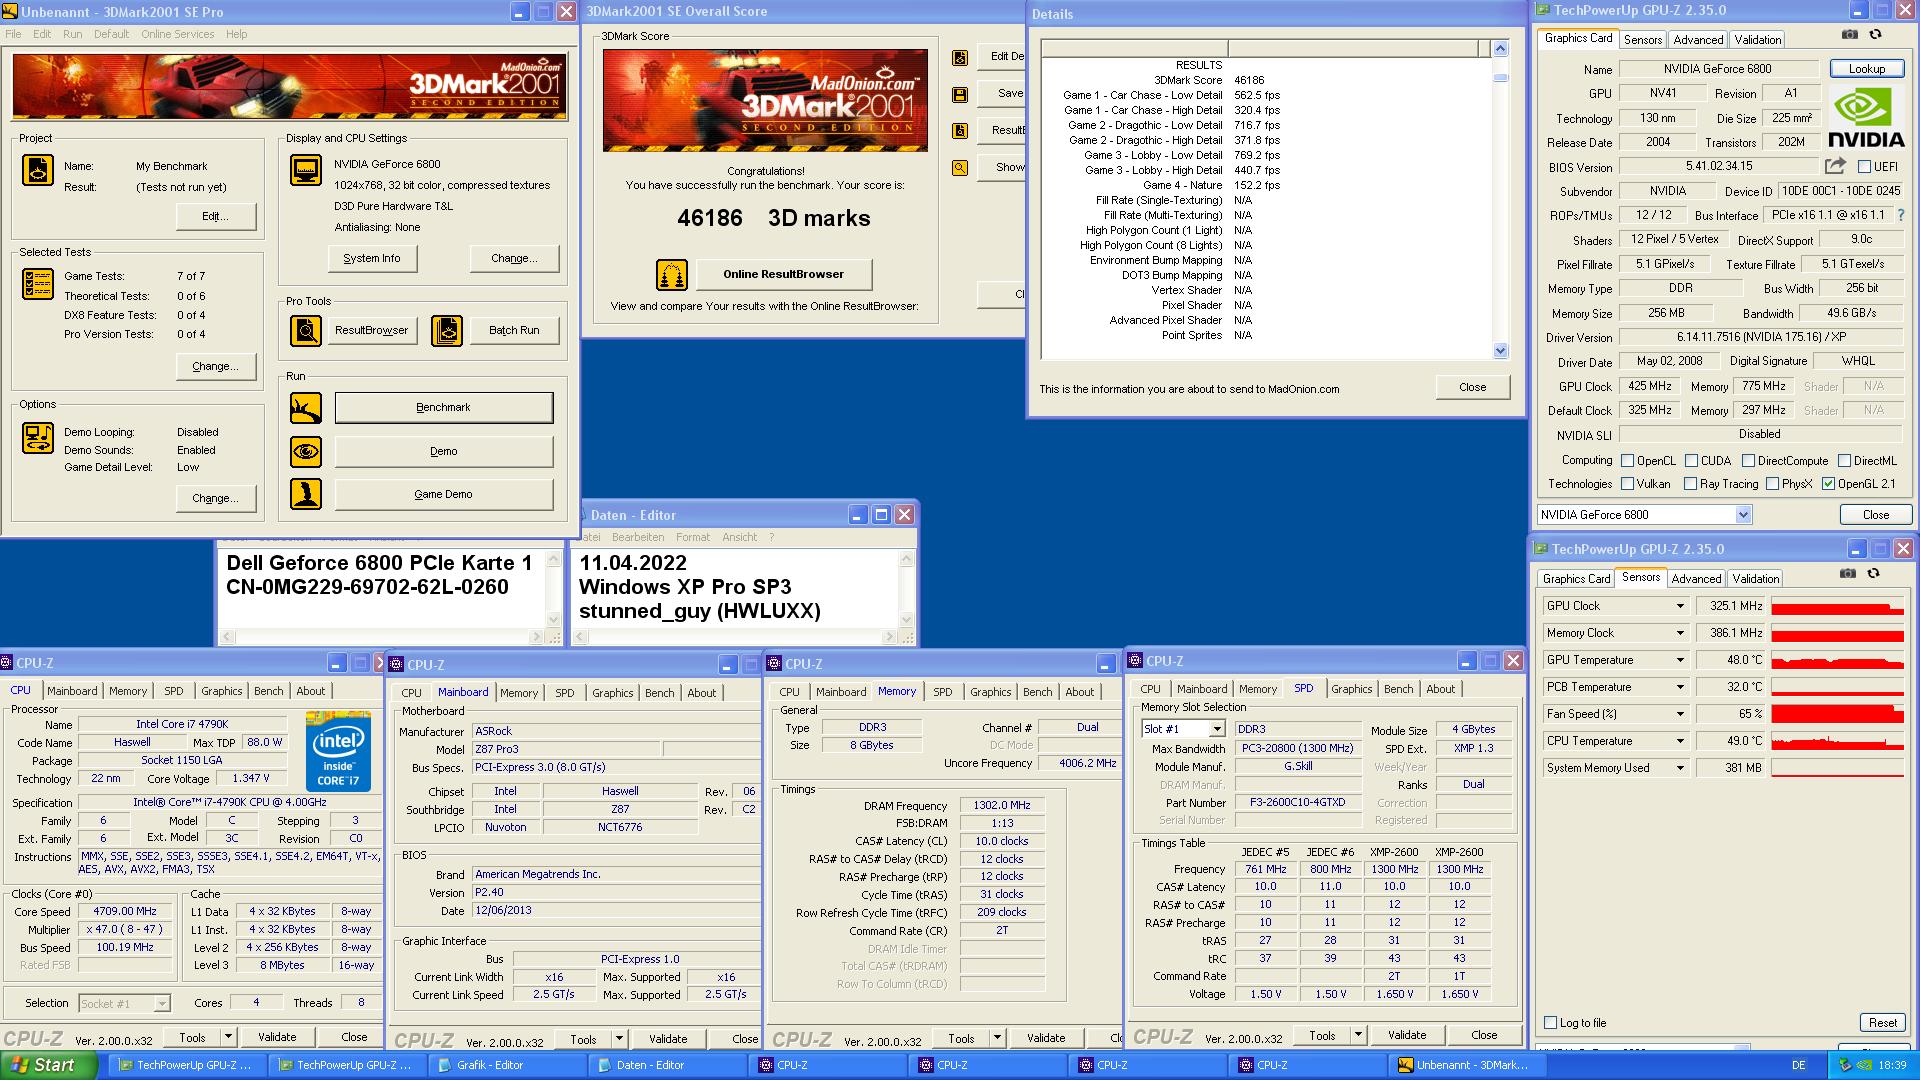
Task: Click the Bus Interface question mark icon
Action: click(x=1900, y=215)
